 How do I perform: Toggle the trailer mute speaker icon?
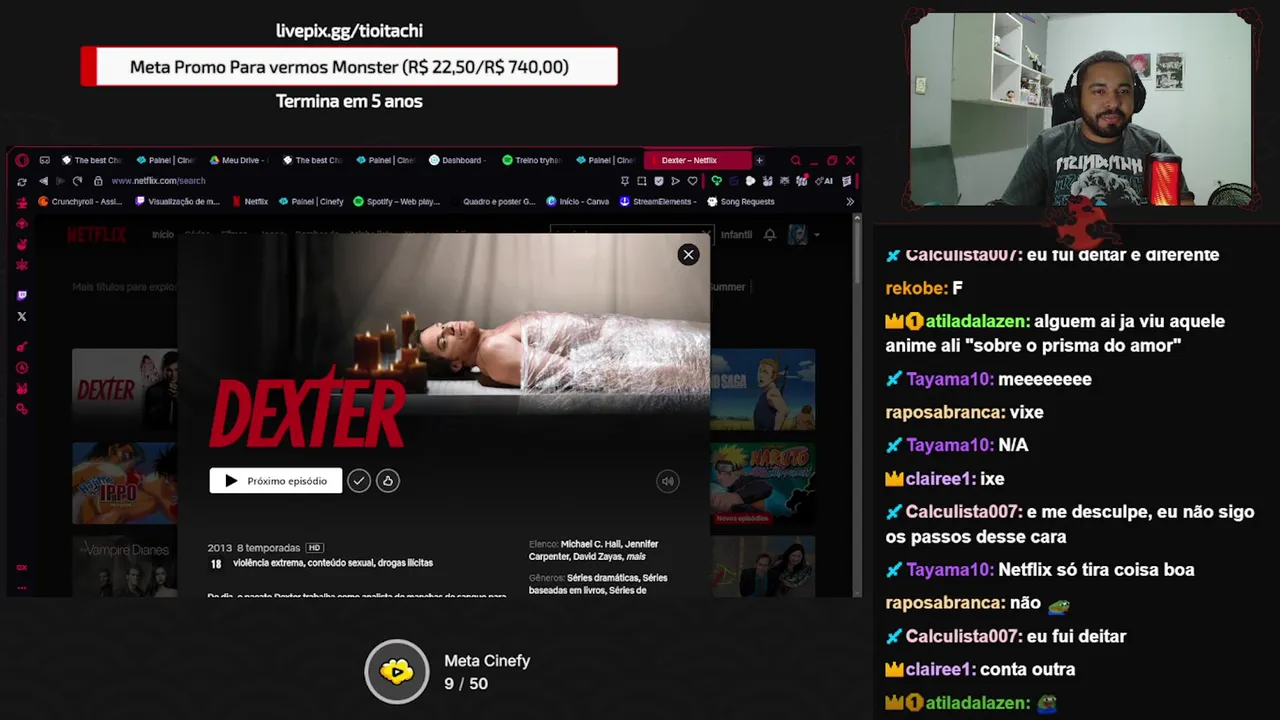pyautogui.click(x=668, y=481)
